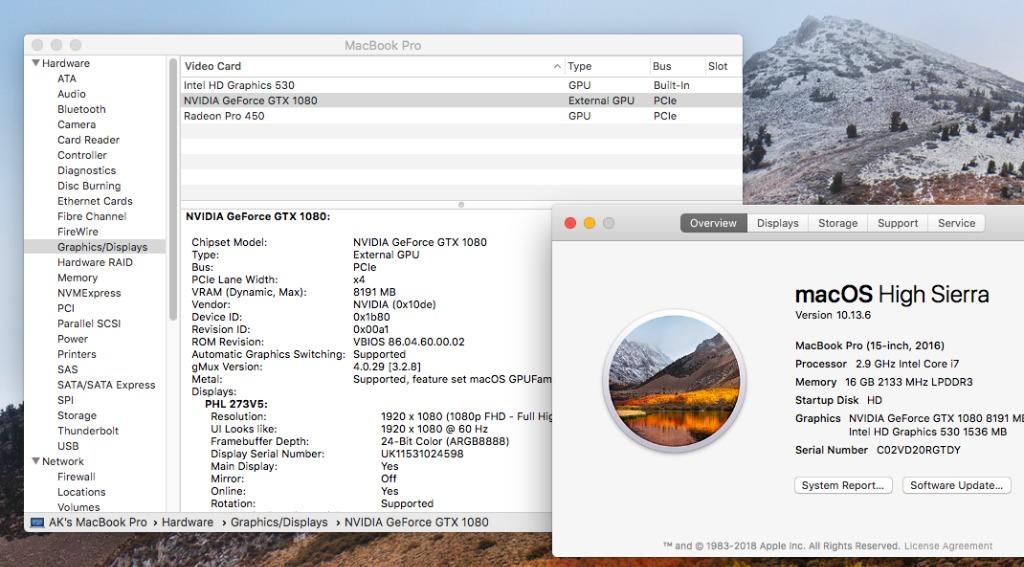
Task: Select Printers in the sidebar
Action: [x=76, y=354]
